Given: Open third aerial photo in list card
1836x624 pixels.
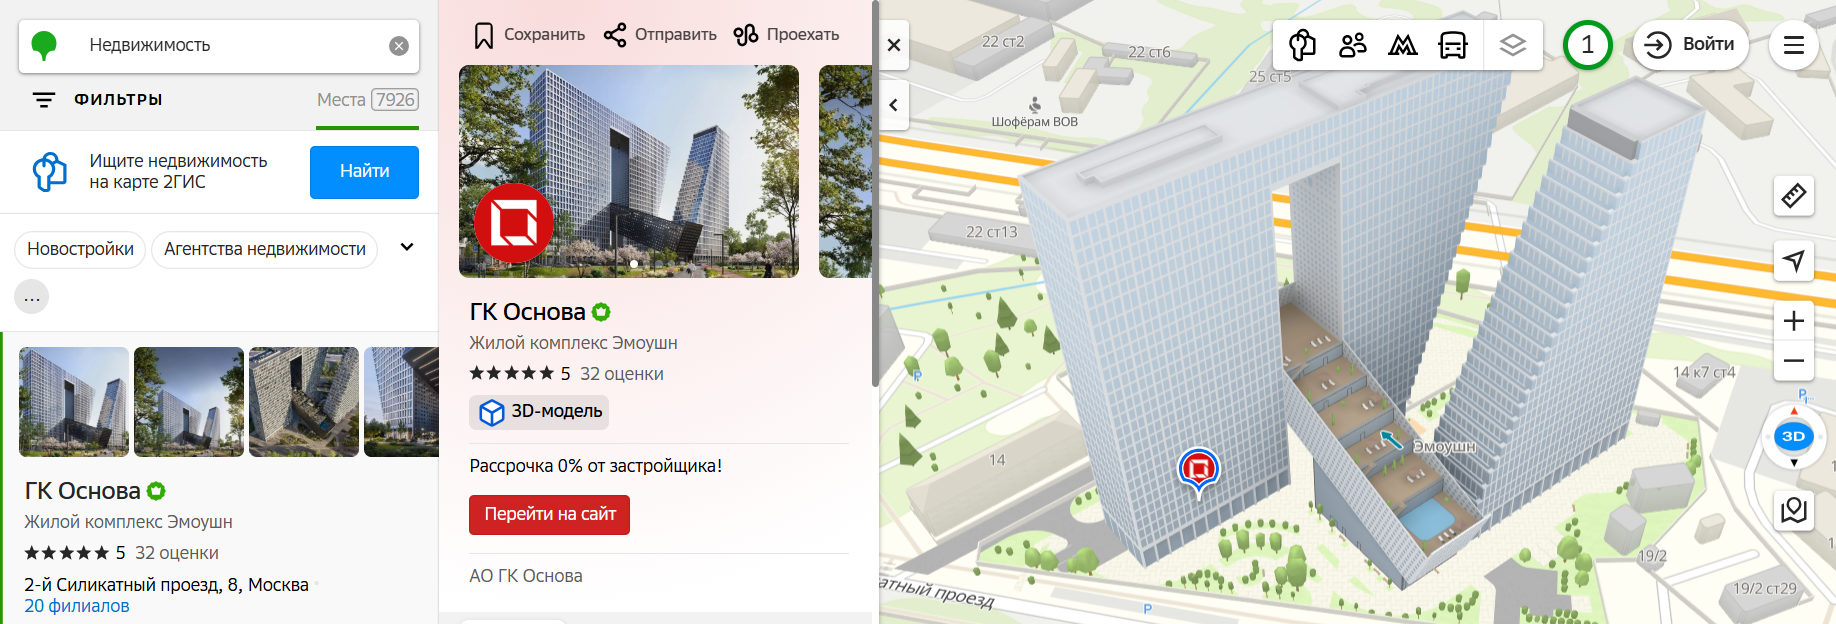Looking at the screenshot, I should (x=304, y=402).
